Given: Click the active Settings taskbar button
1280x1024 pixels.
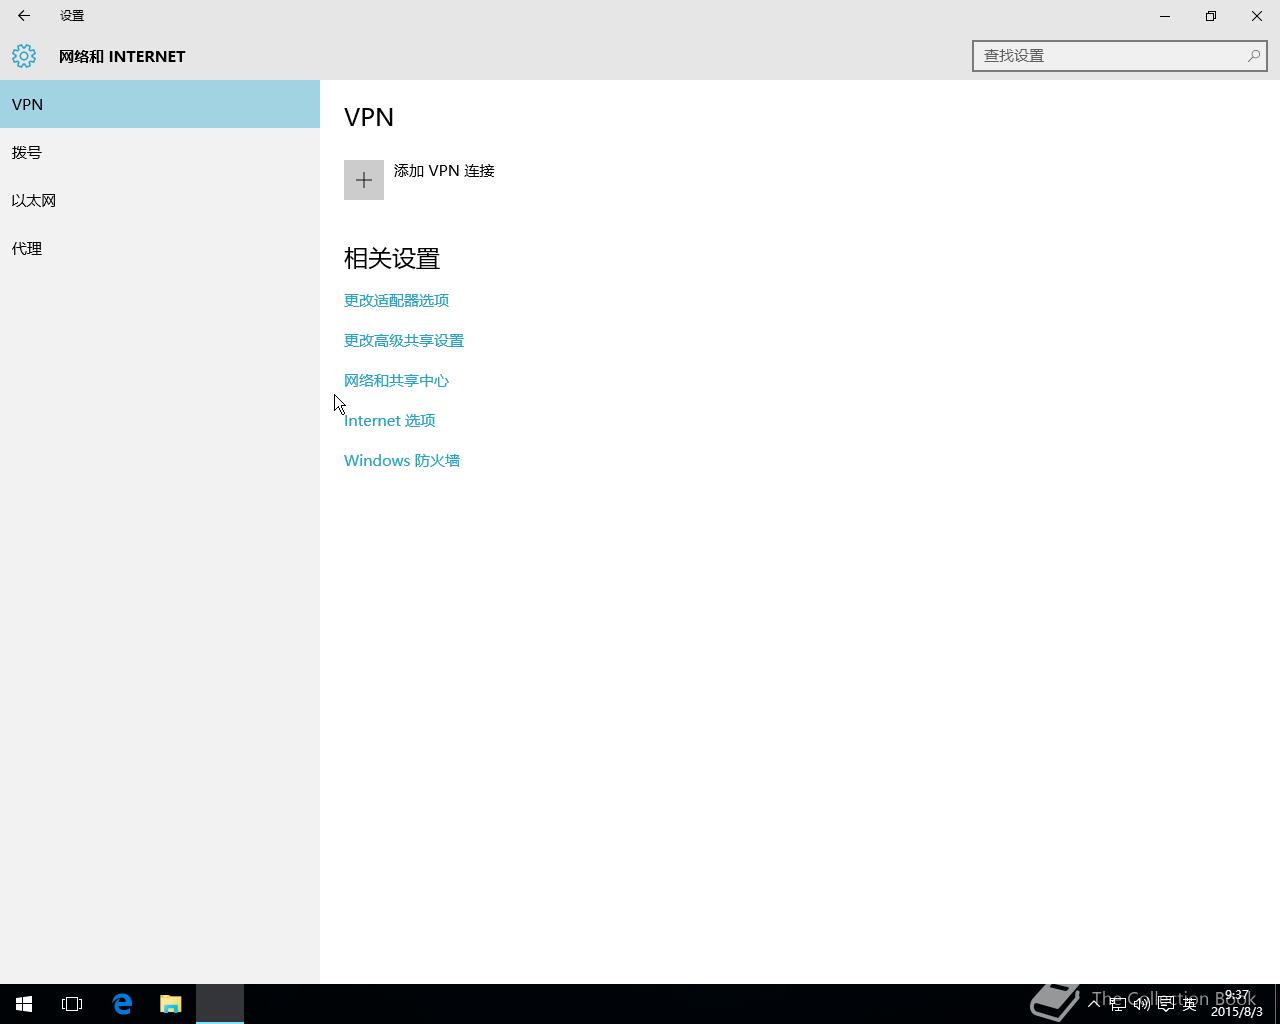Looking at the screenshot, I should (220, 1004).
